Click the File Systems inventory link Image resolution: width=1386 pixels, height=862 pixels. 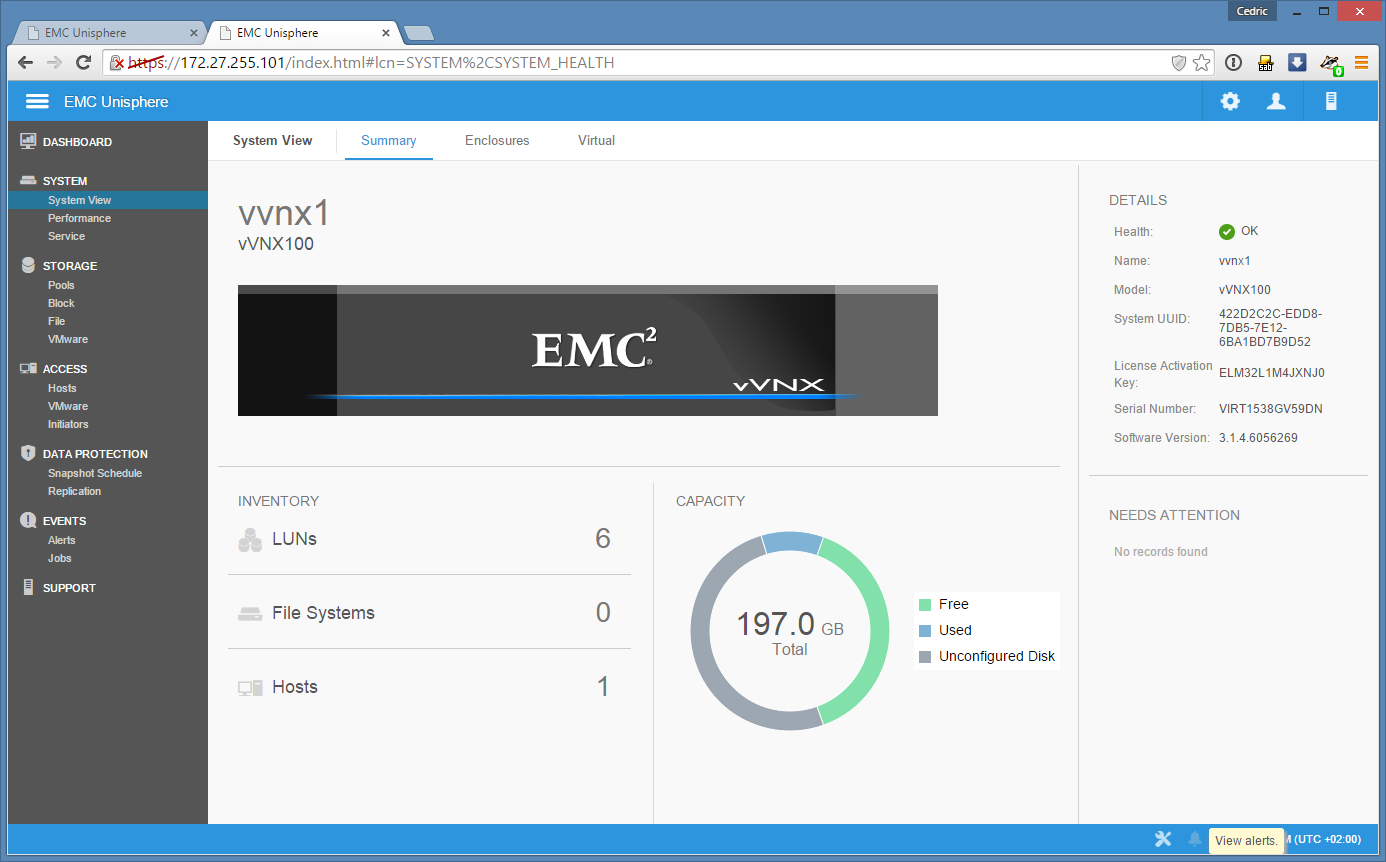pyautogui.click(x=323, y=613)
